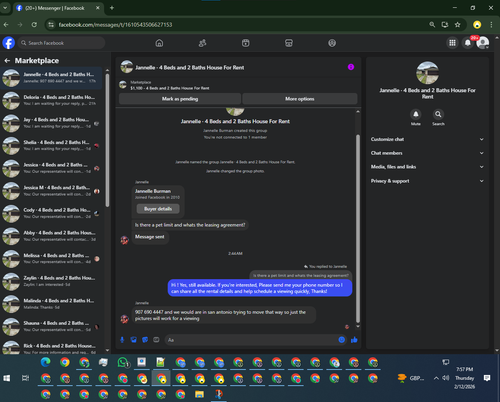
Task: Open the Cody conversation
Action: tap(52, 213)
